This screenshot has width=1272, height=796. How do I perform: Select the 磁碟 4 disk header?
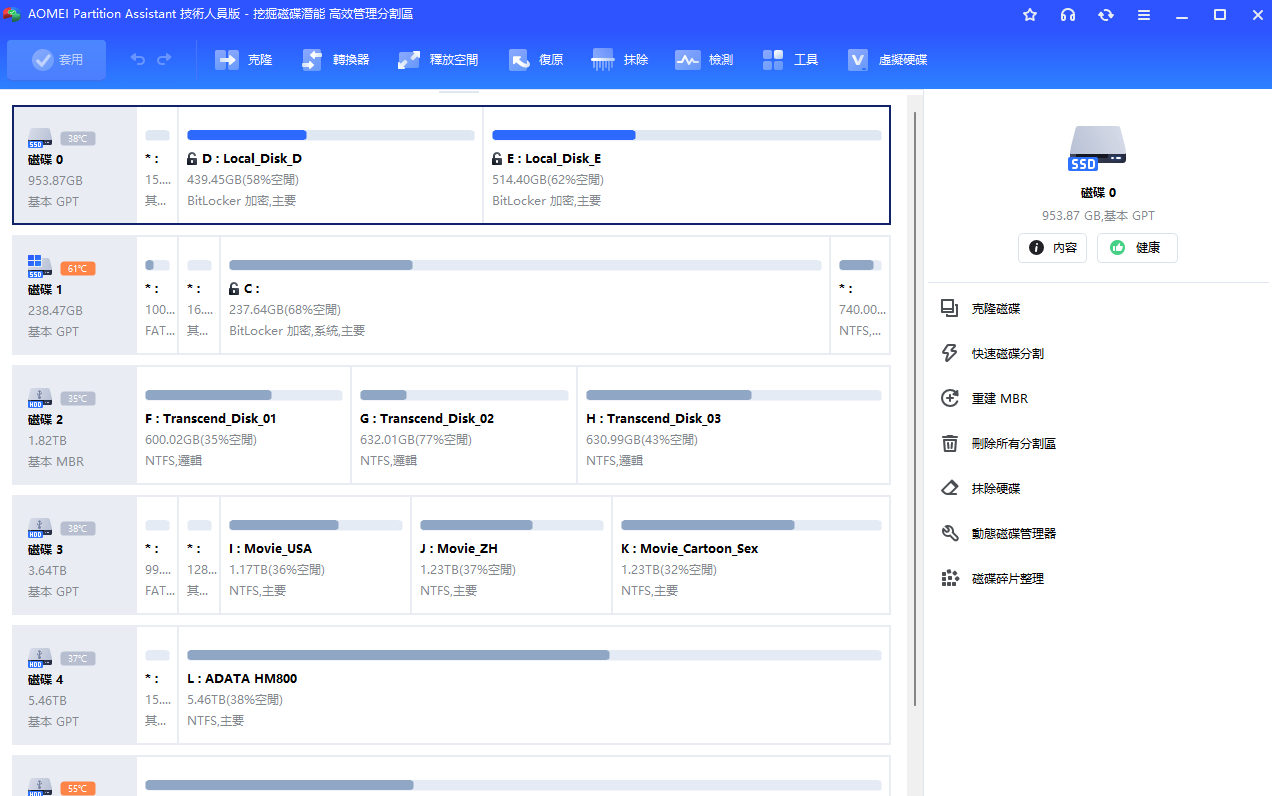[x=75, y=685]
